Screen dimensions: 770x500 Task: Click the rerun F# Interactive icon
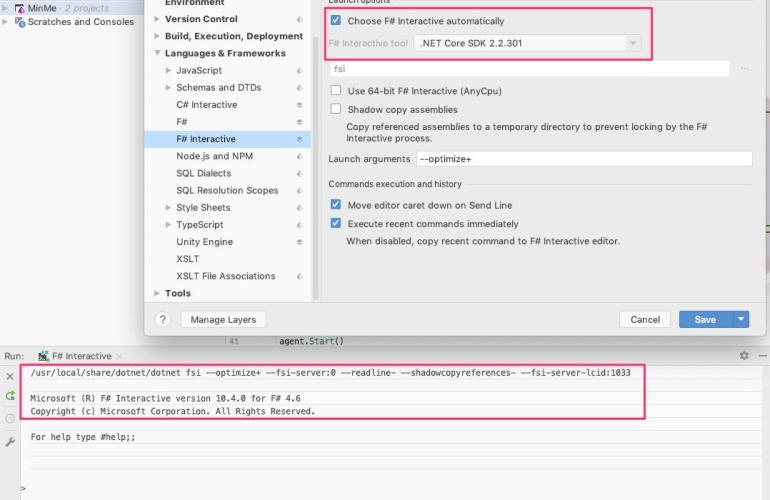10,396
